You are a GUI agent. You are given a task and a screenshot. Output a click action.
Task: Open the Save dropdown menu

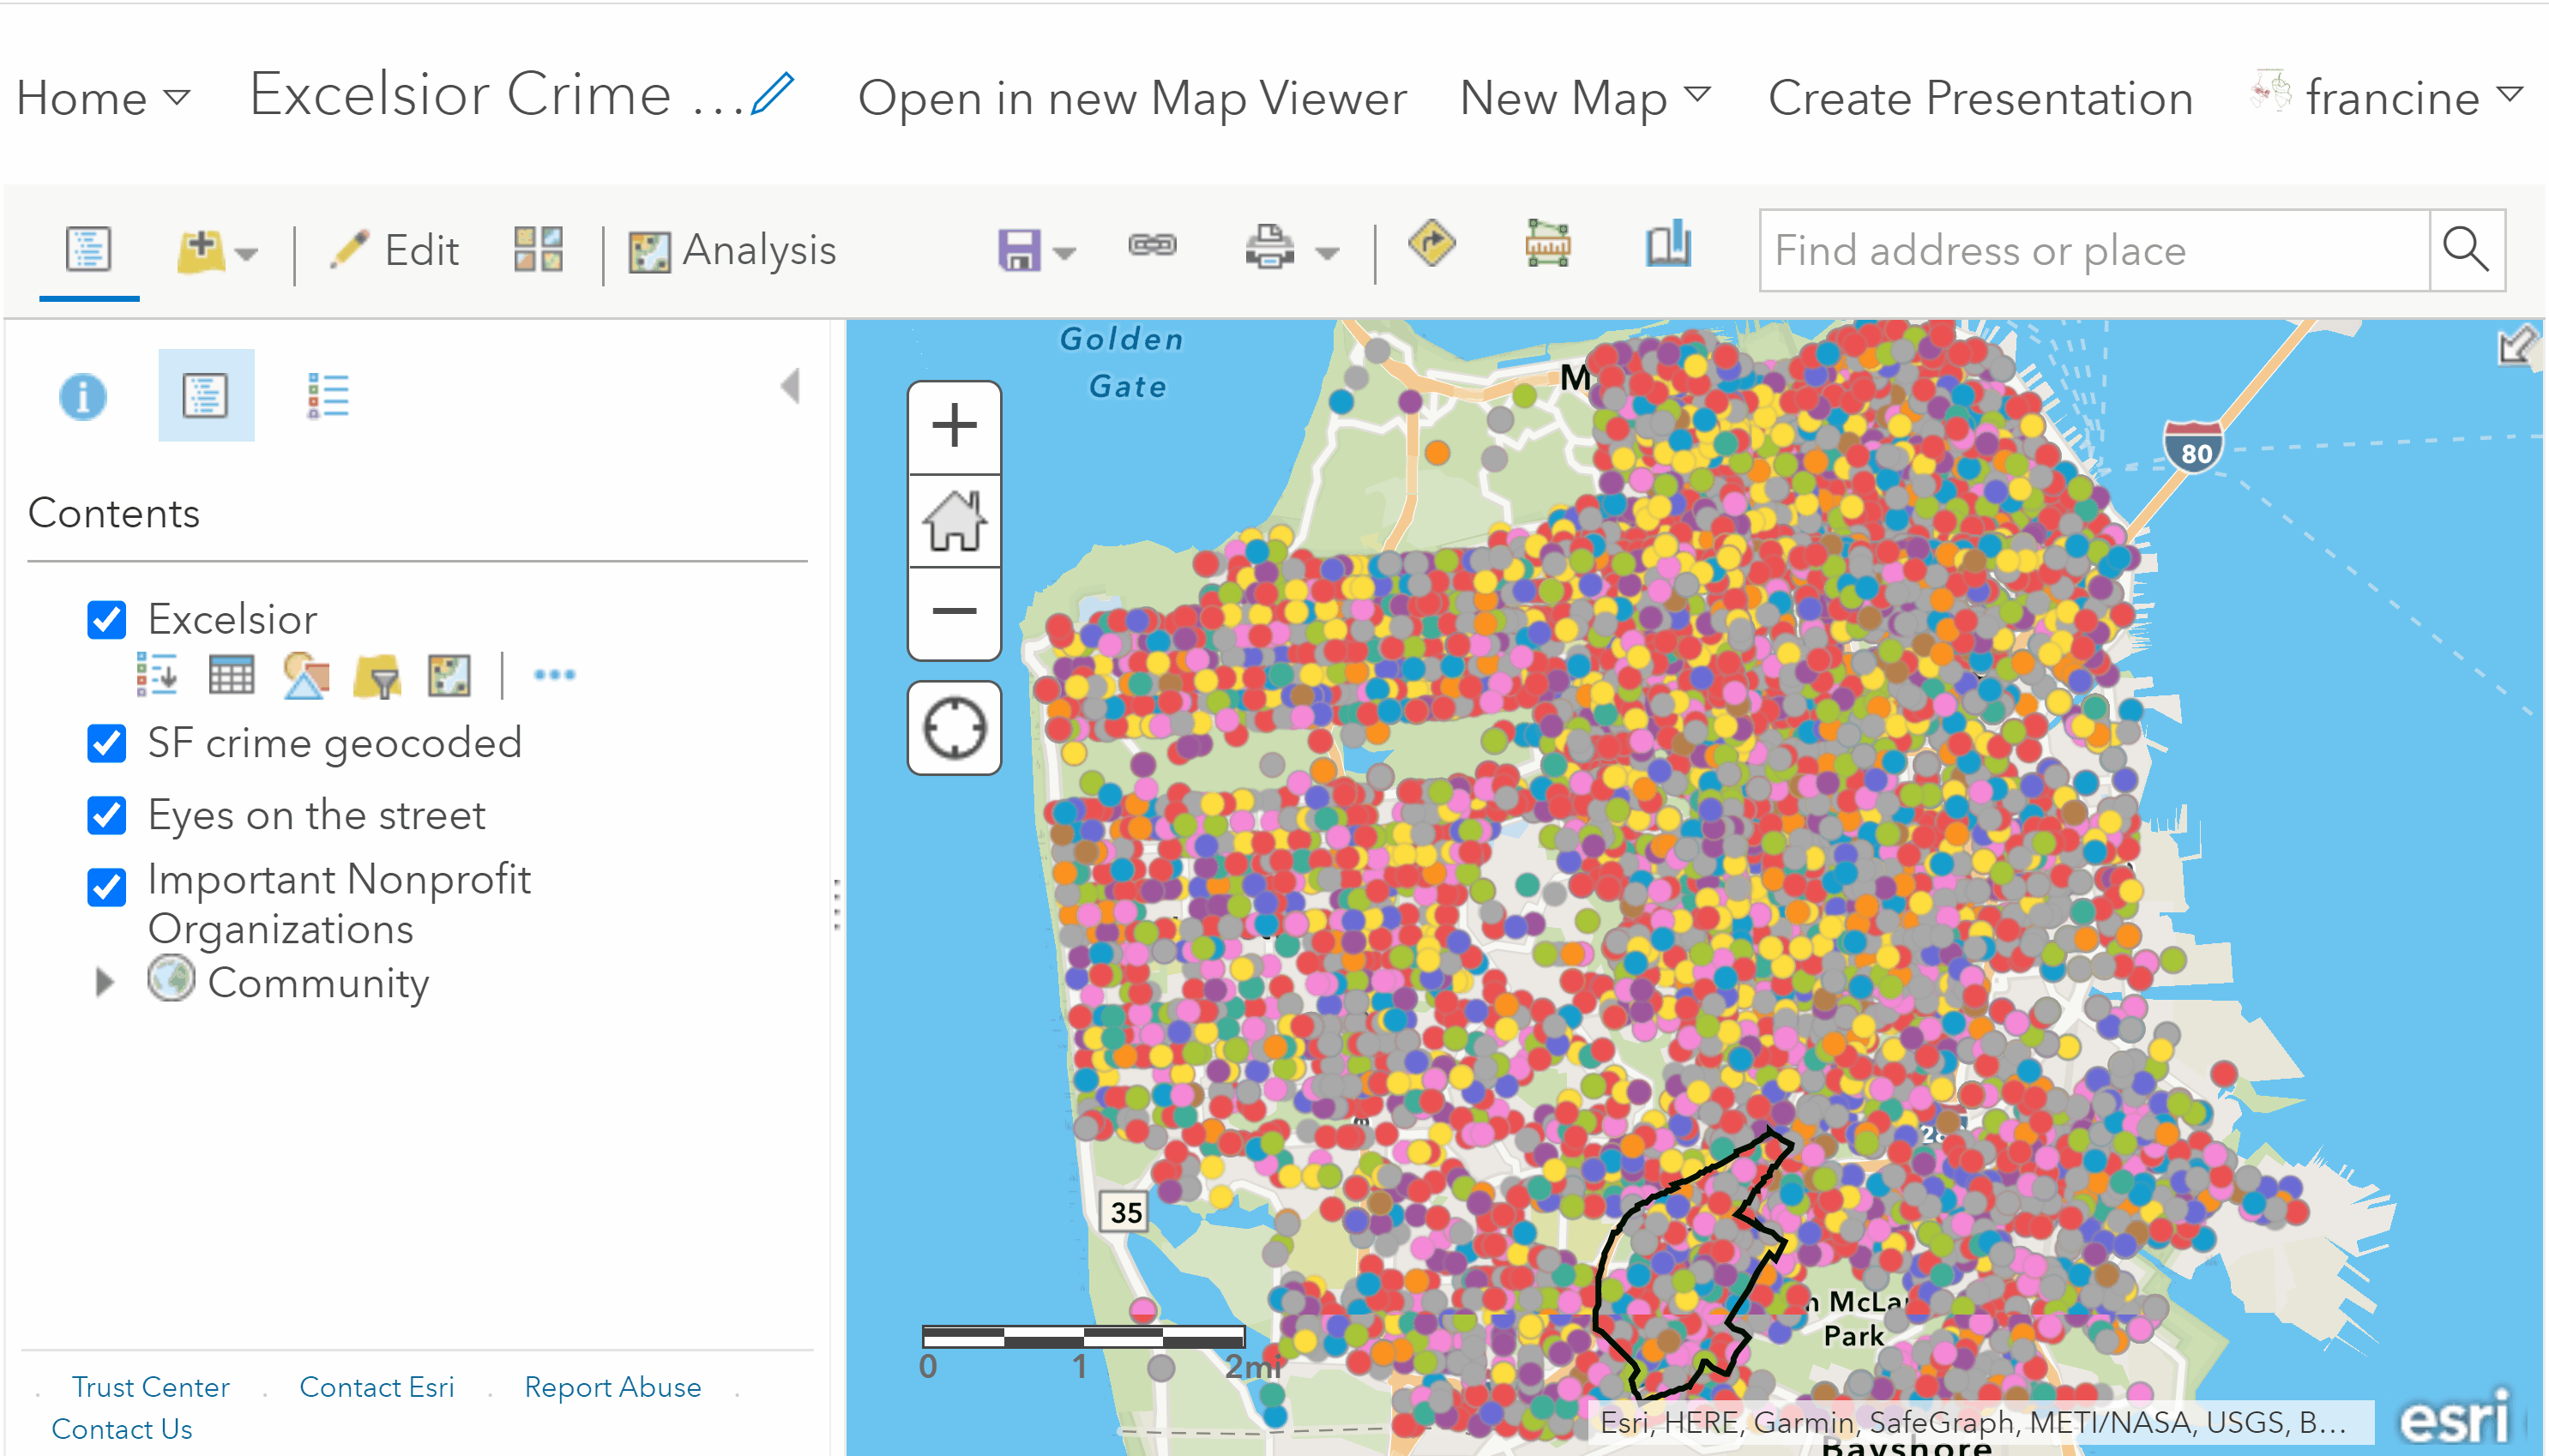pyautogui.click(x=1064, y=252)
